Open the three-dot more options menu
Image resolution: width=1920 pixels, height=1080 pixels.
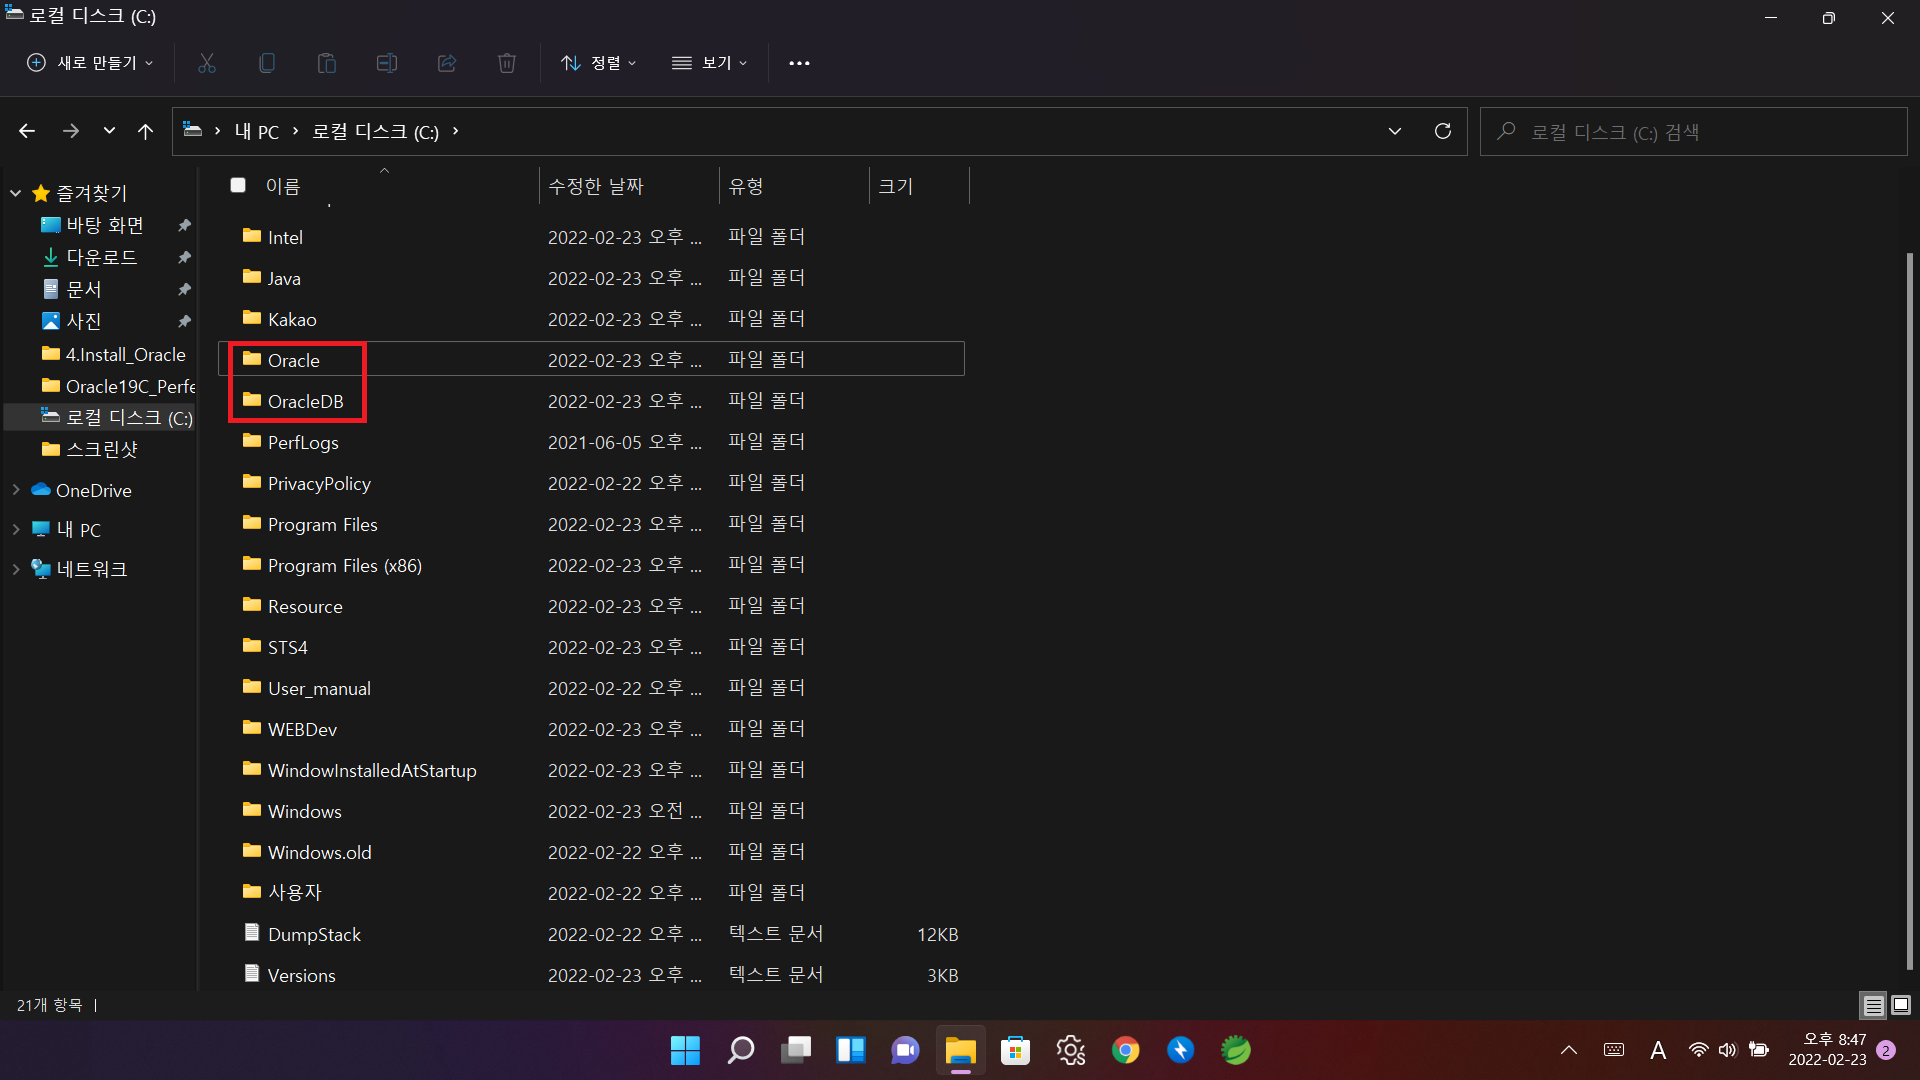pos(799,63)
